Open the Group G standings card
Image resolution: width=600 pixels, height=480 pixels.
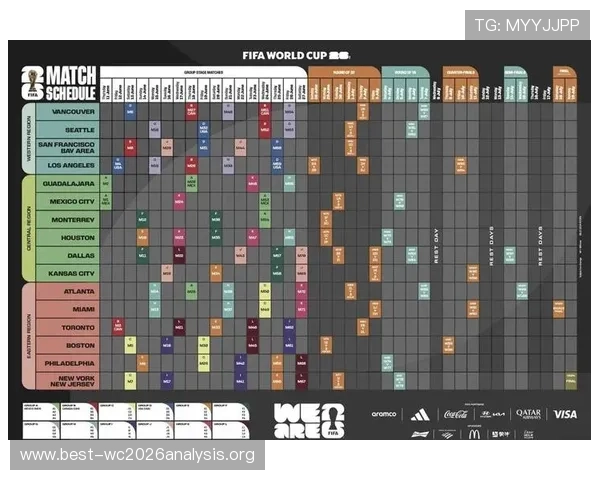[41, 430]
